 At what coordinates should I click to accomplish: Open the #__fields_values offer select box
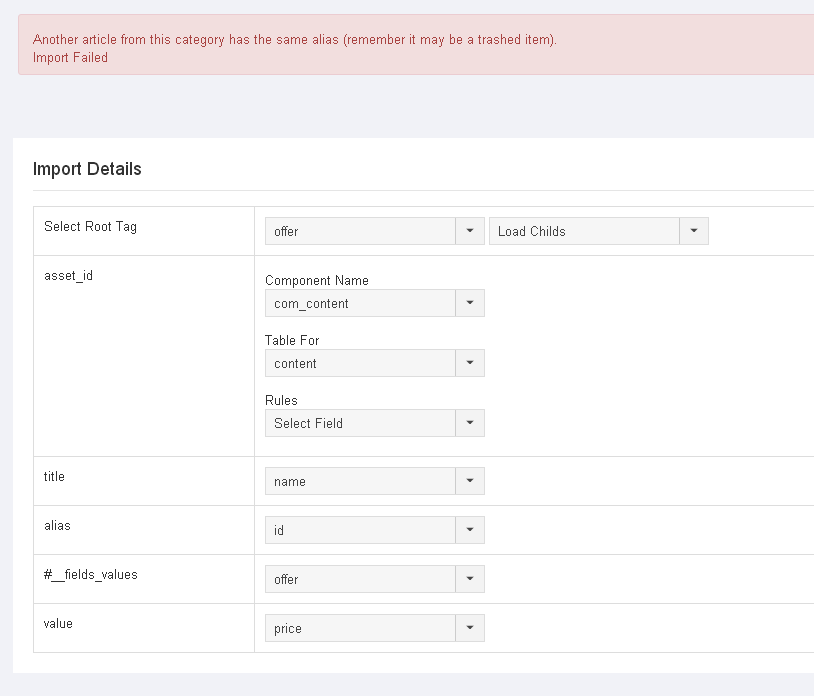pyautogui.click(x=374, y=579)
